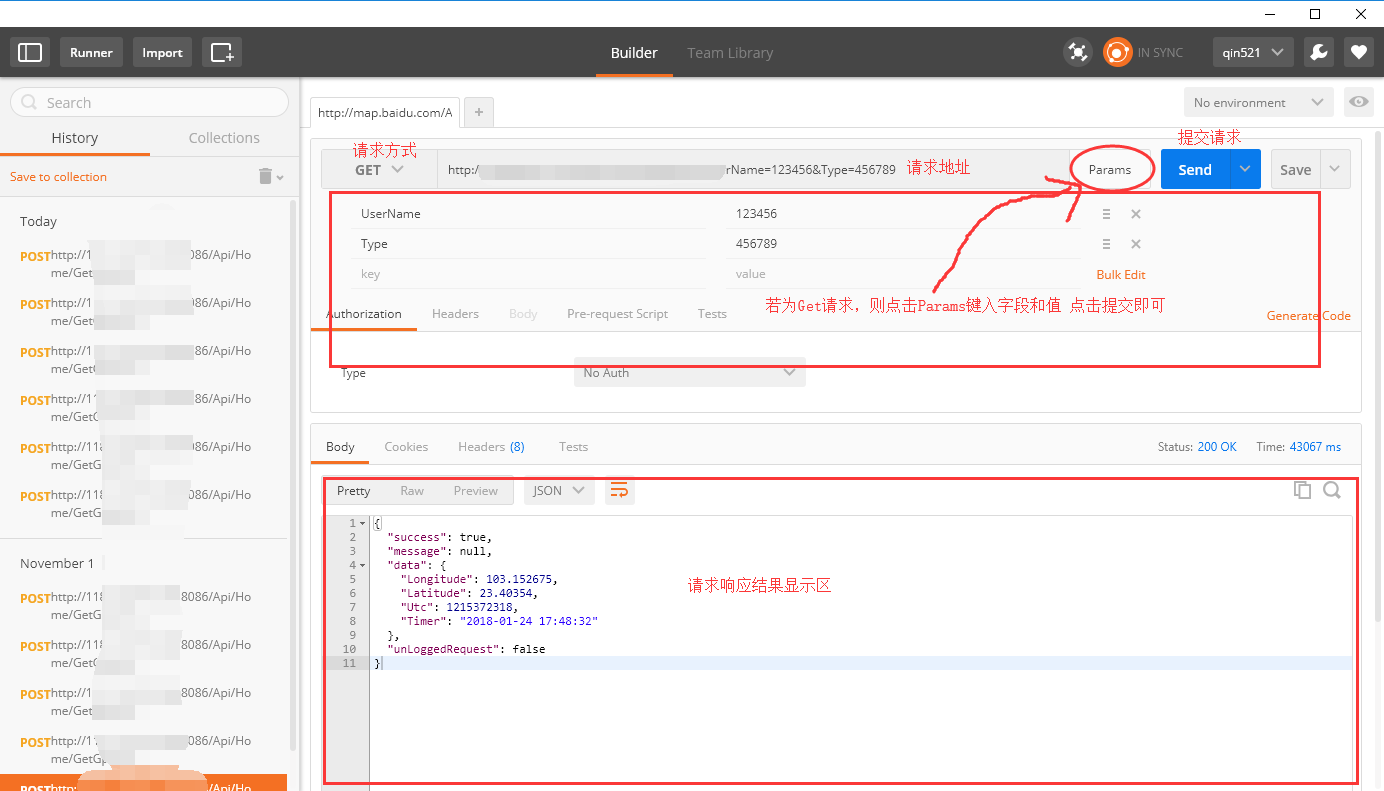
Task: Open the GET method dropdown
Action: point(379,170)
